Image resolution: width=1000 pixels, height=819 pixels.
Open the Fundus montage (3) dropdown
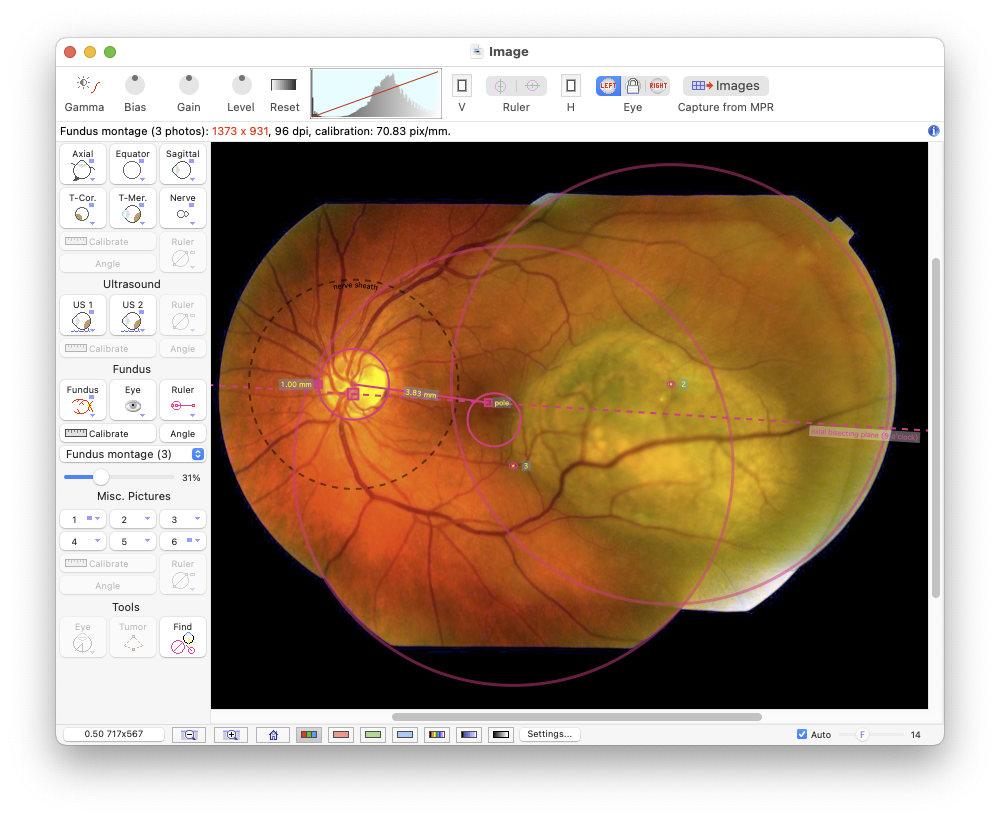(133, 454)
